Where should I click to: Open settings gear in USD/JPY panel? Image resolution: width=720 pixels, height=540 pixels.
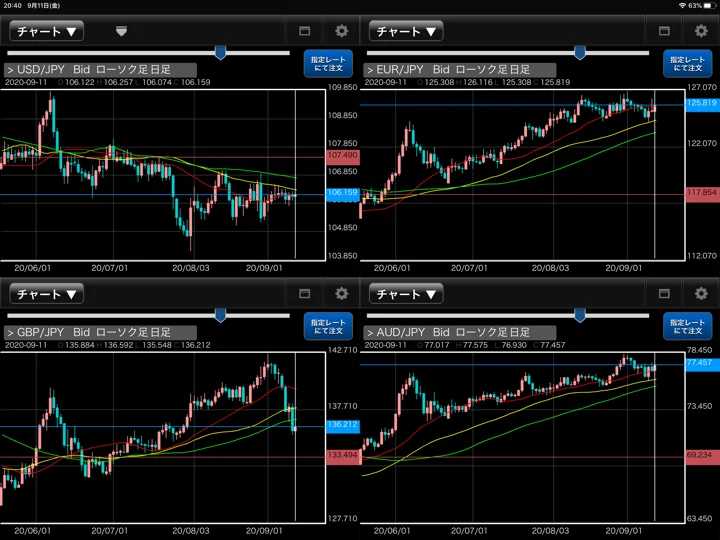[x=341, y=31]
